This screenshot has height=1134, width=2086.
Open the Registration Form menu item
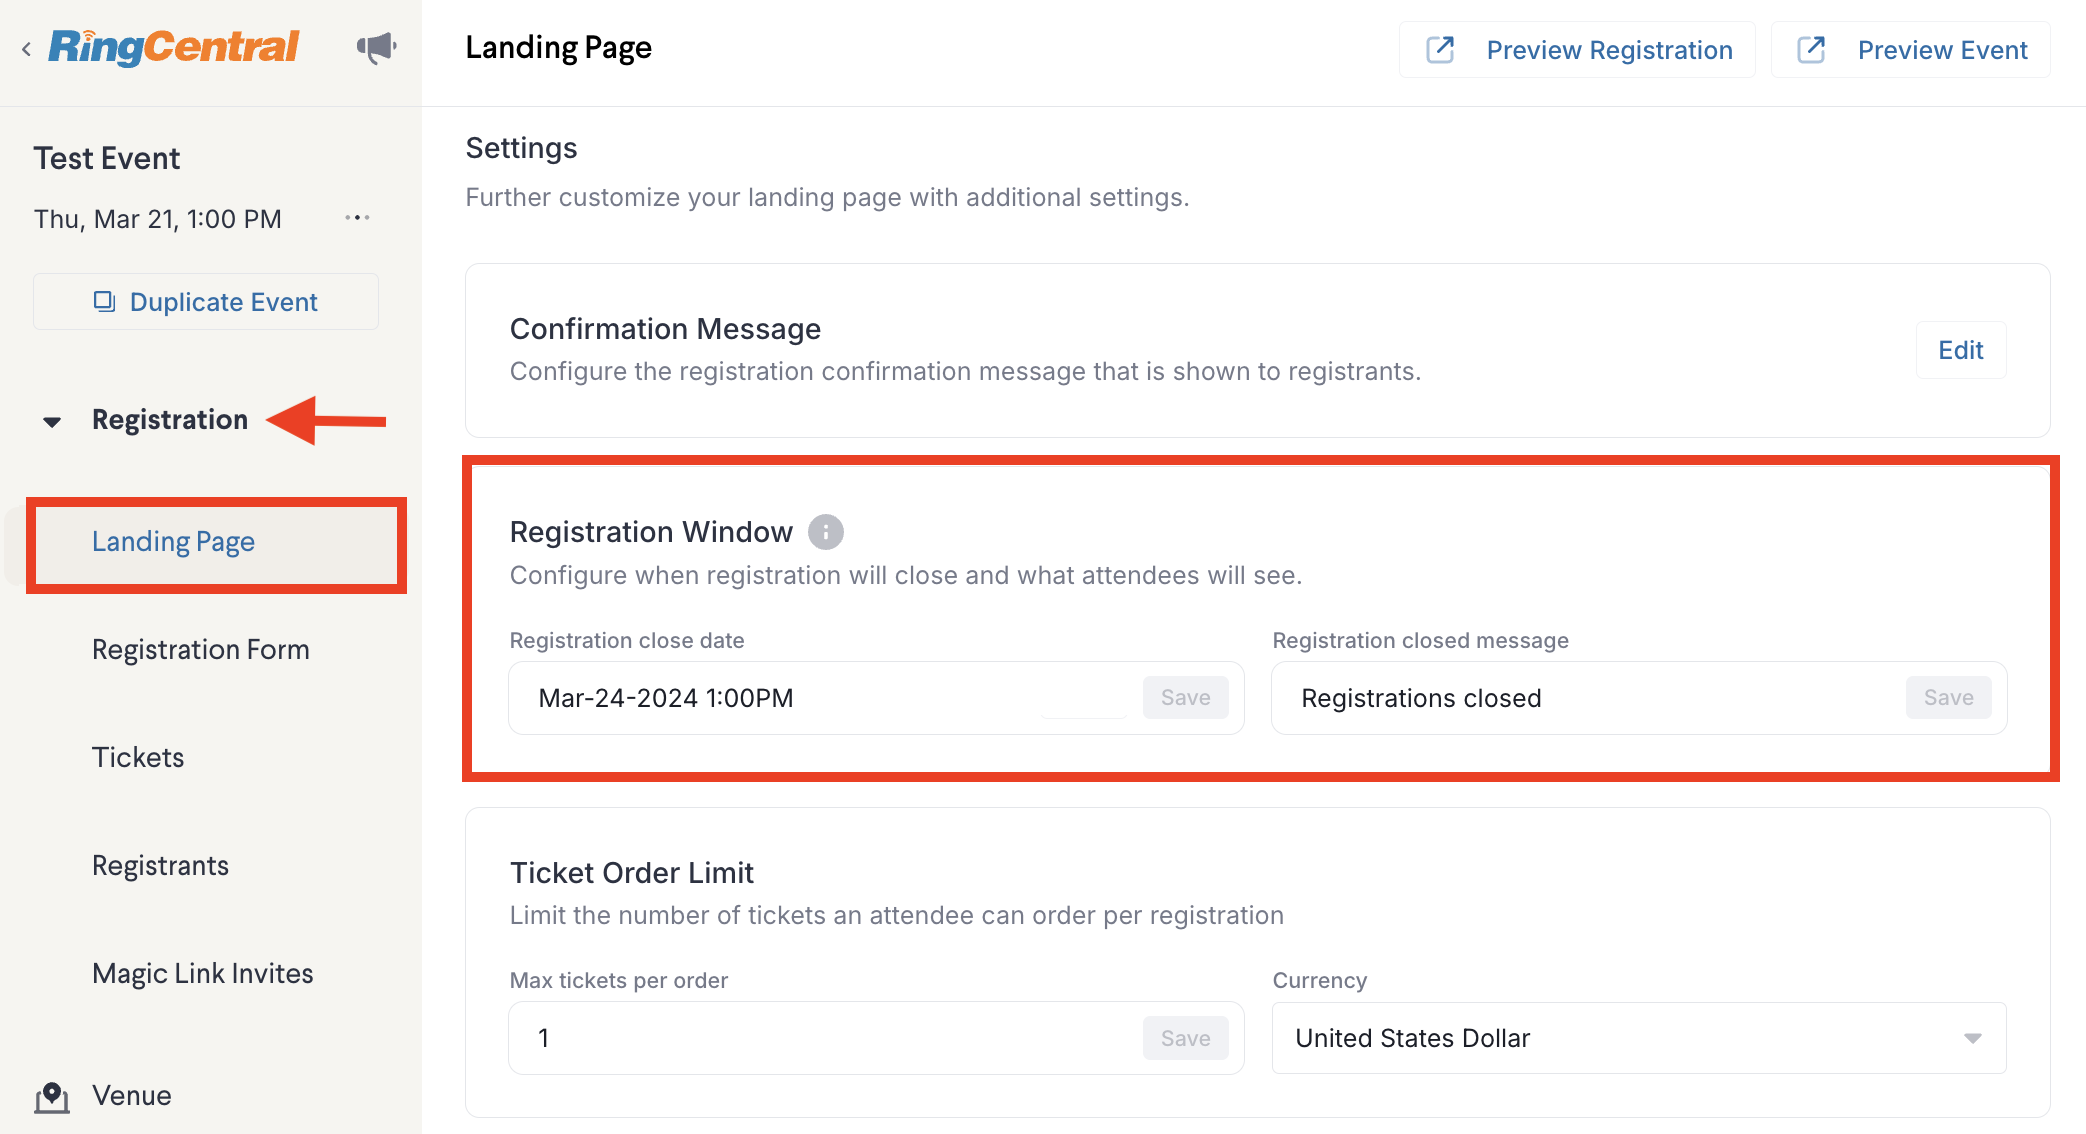201,649
